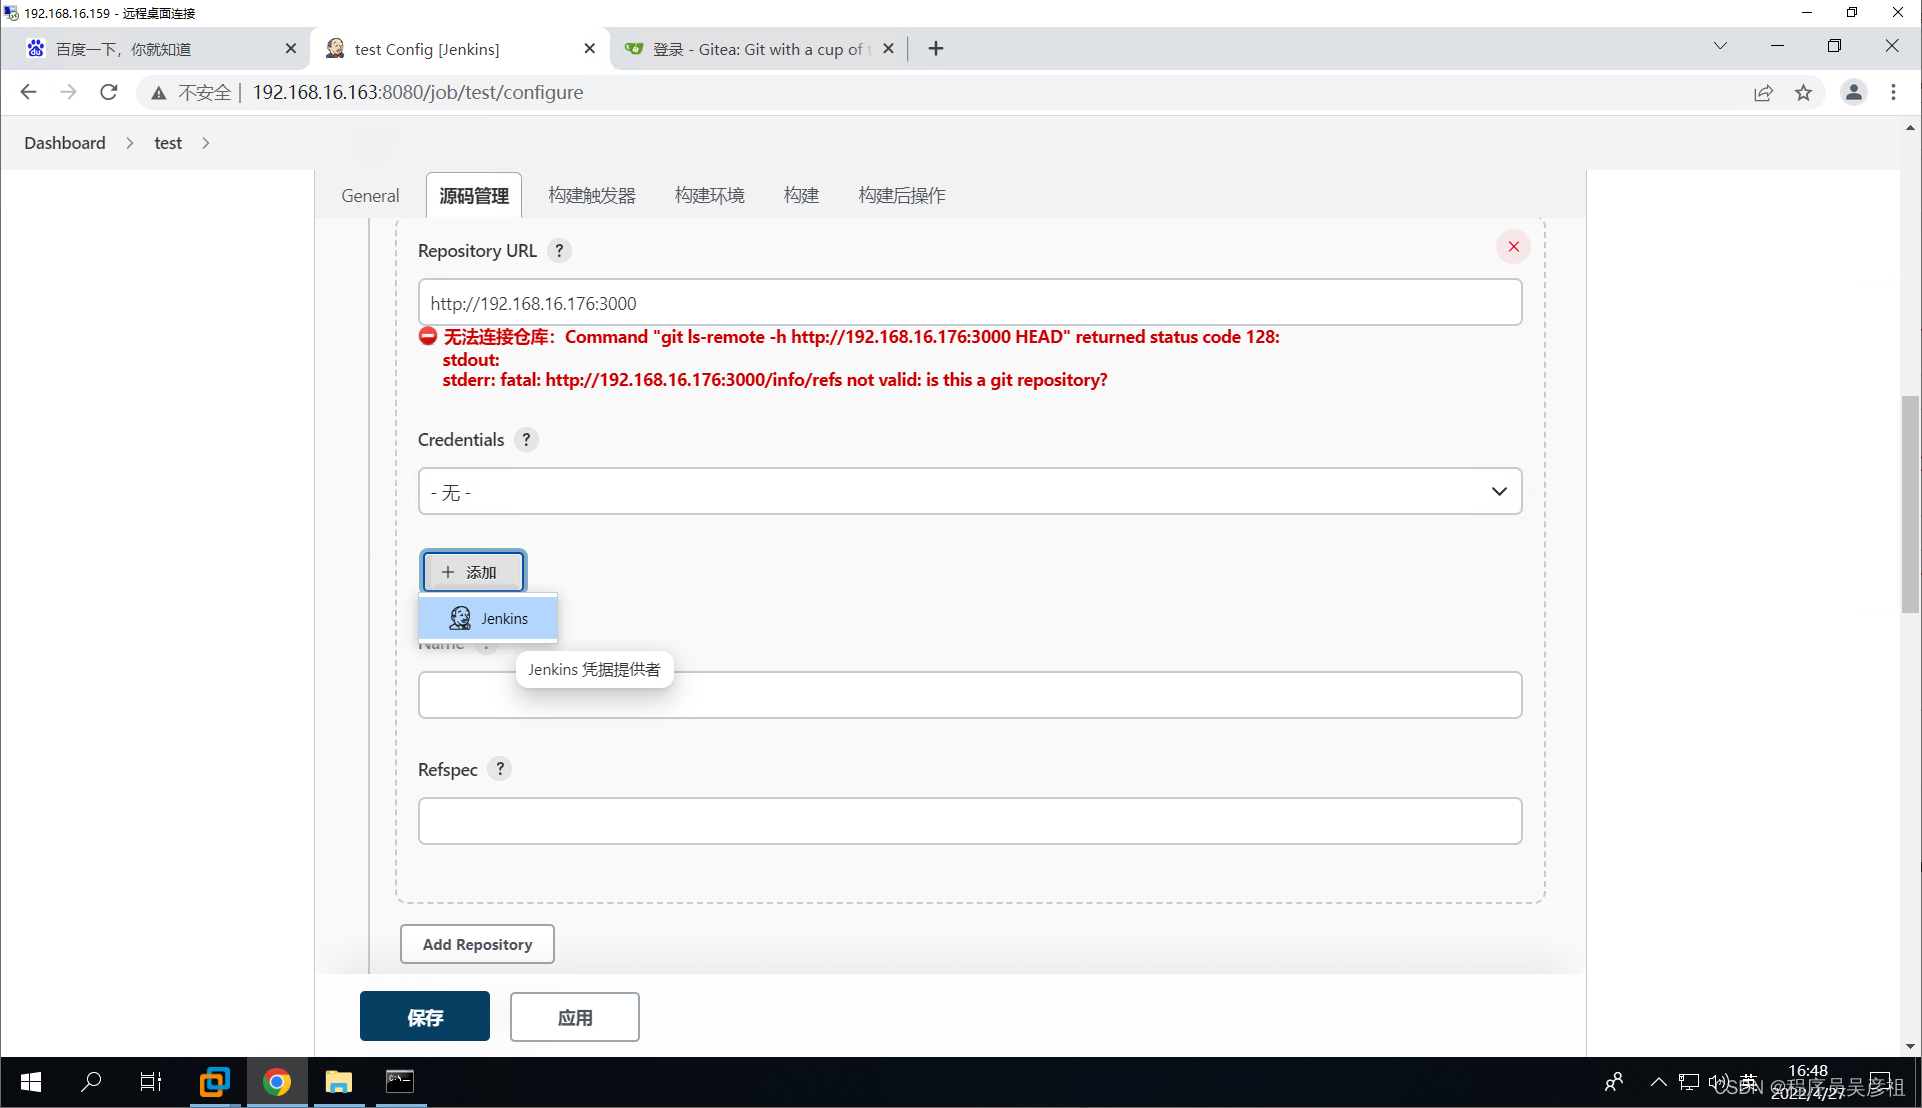This screenshot has width=1922, height=1108.
Task: Apply changes with 应用 button
Action: tap(575, 1017)
